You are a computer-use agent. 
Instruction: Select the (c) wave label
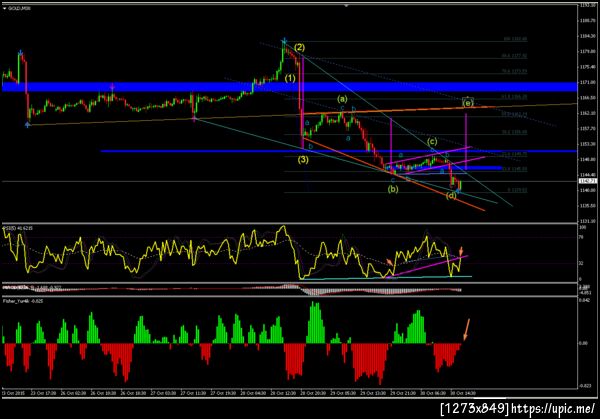click(x=432, y=141)
